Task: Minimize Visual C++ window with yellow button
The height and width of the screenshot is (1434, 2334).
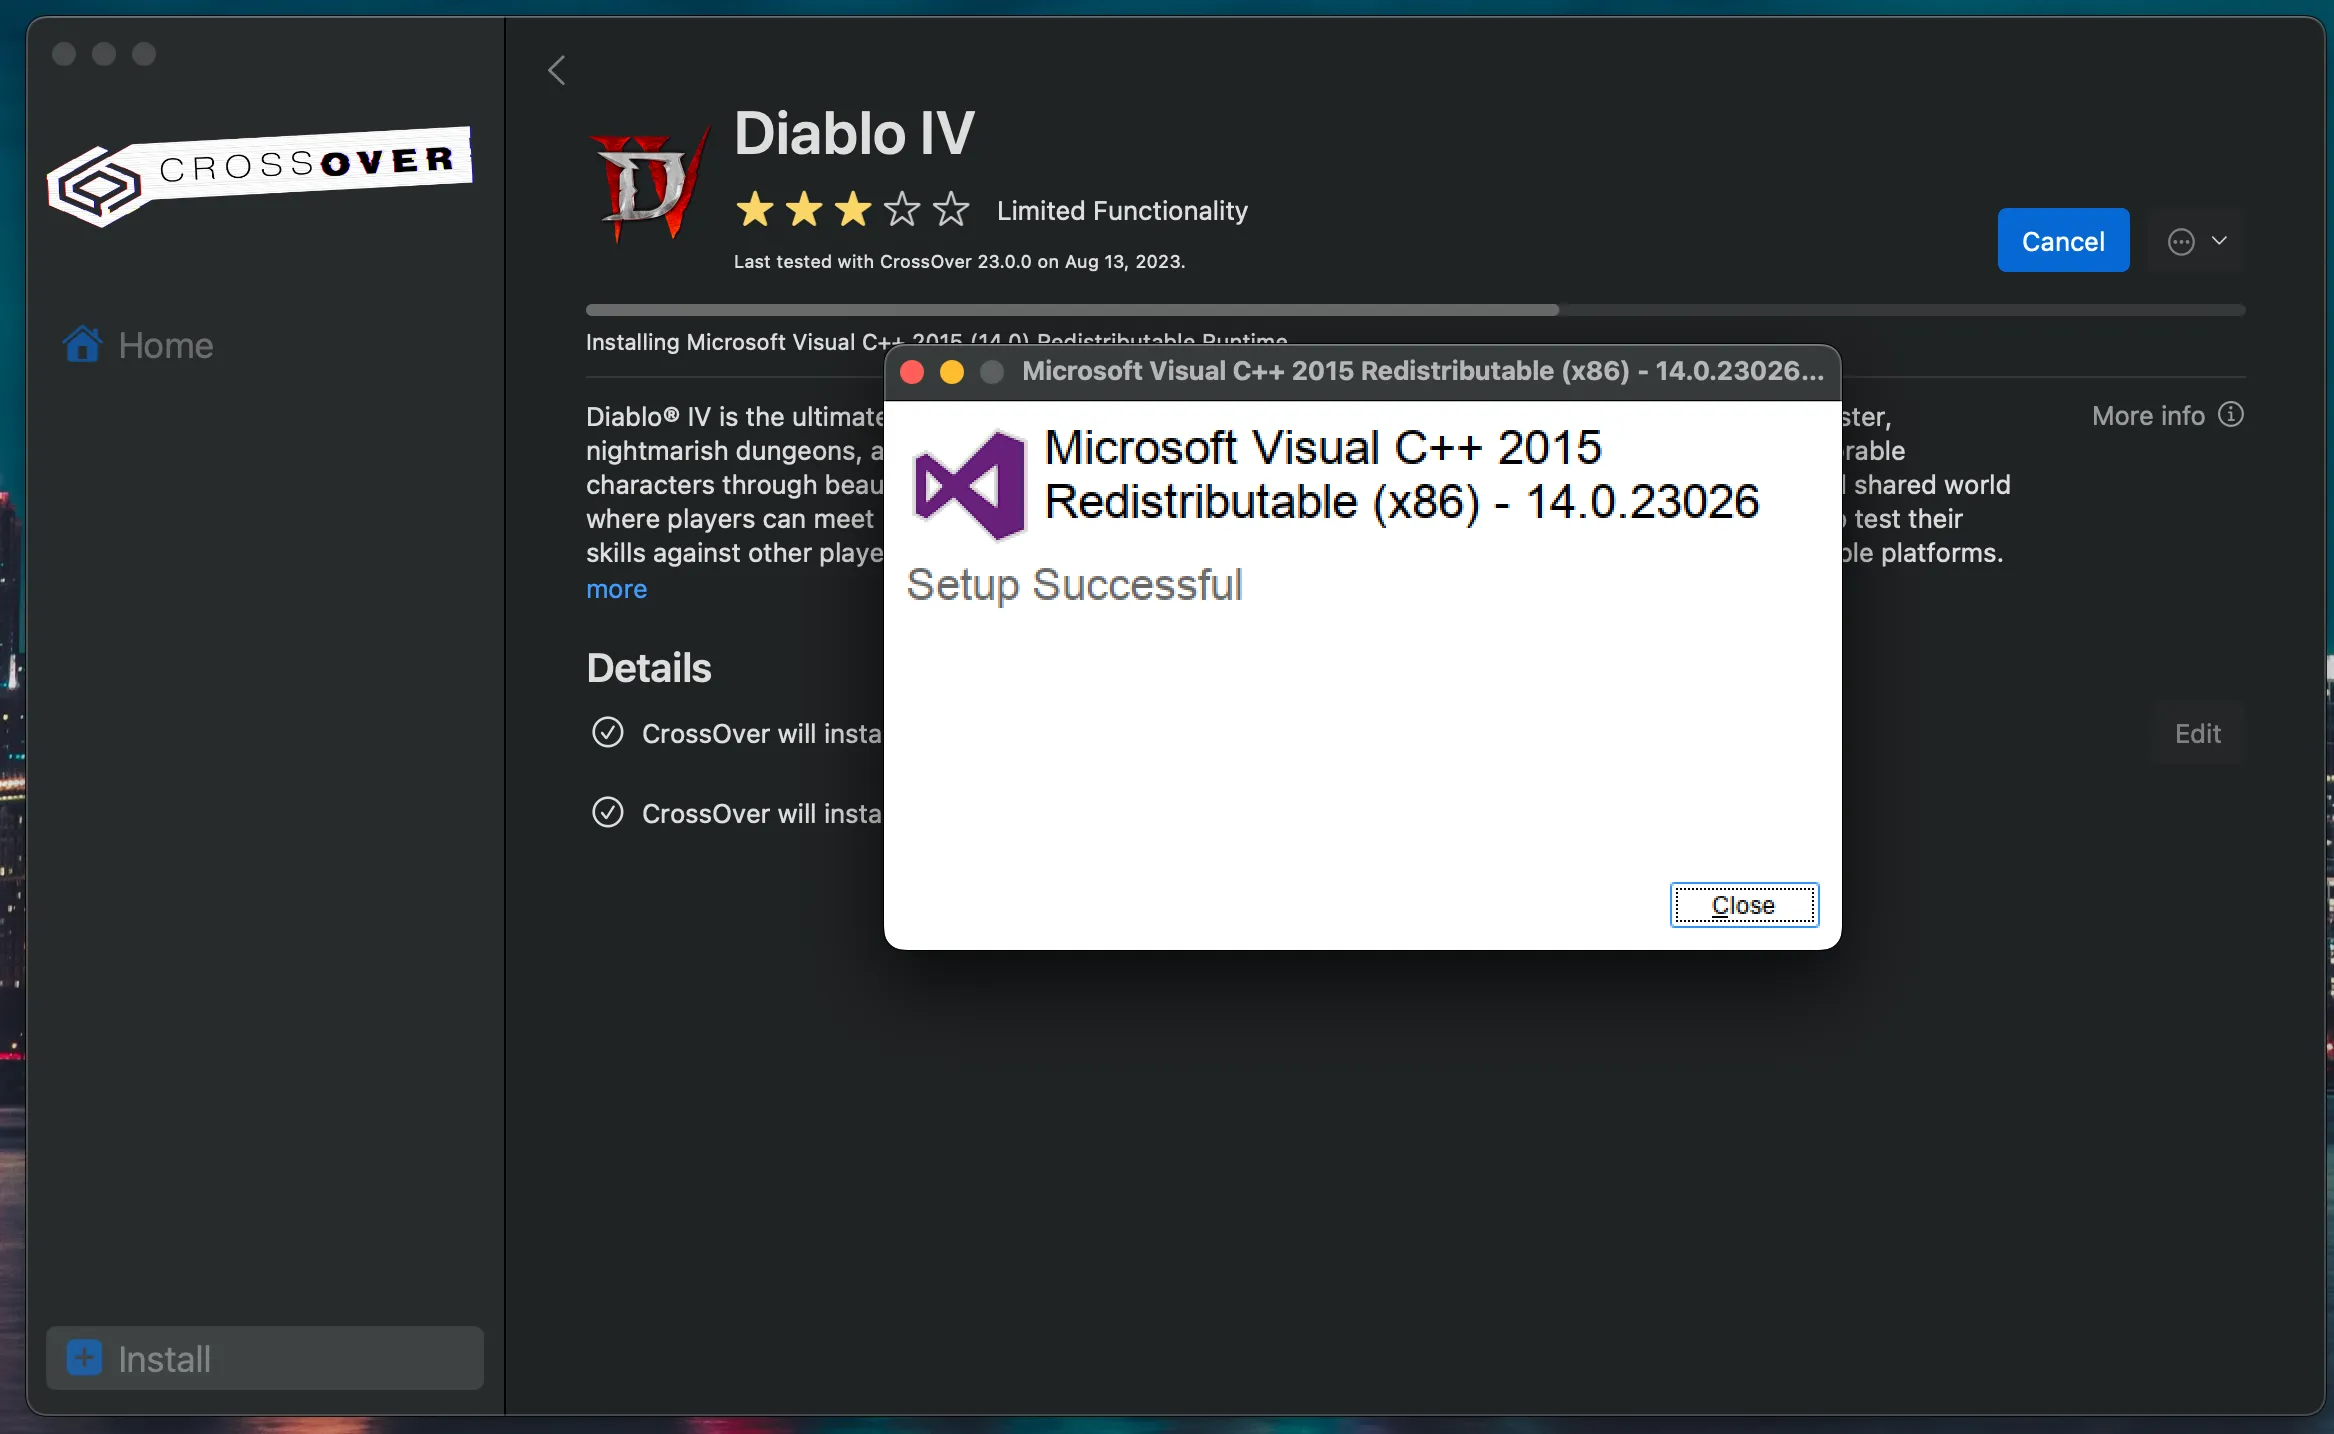Action: (x=952, y=372)
